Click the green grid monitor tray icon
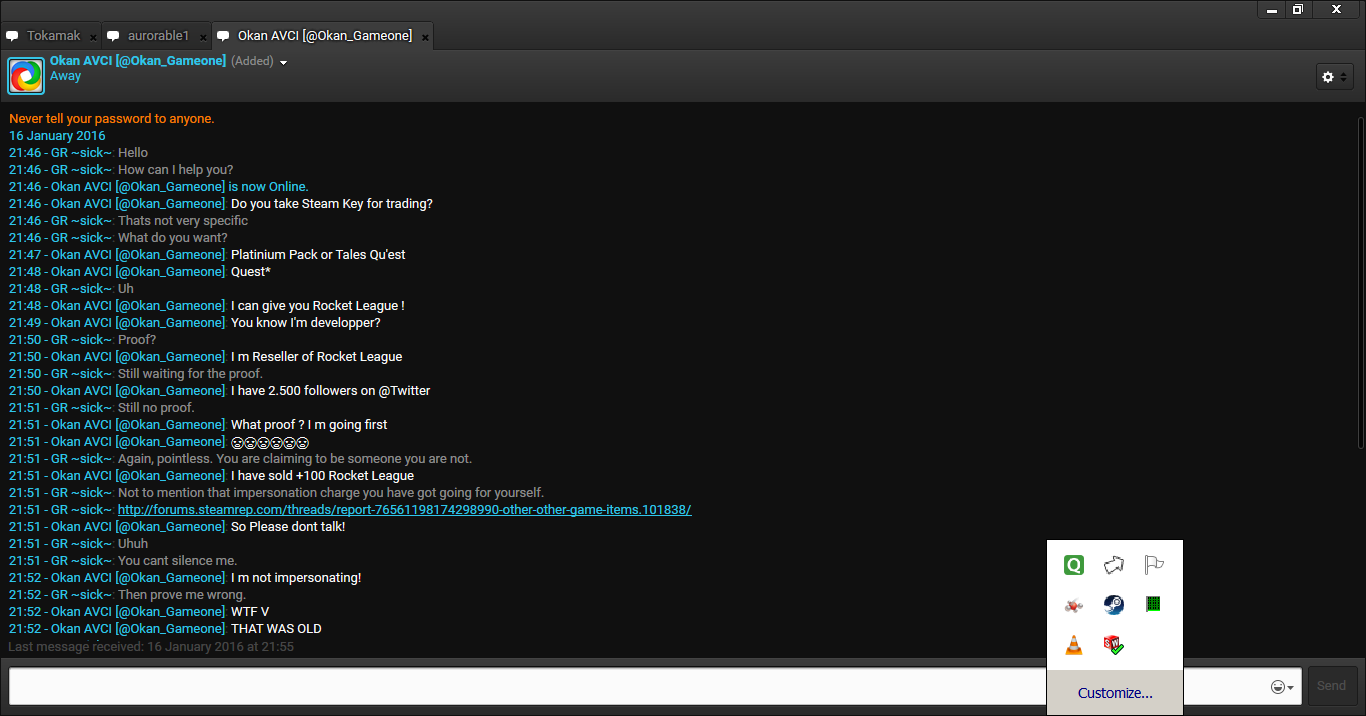Screen dimensions: 1366x716 click(1153, 604)
